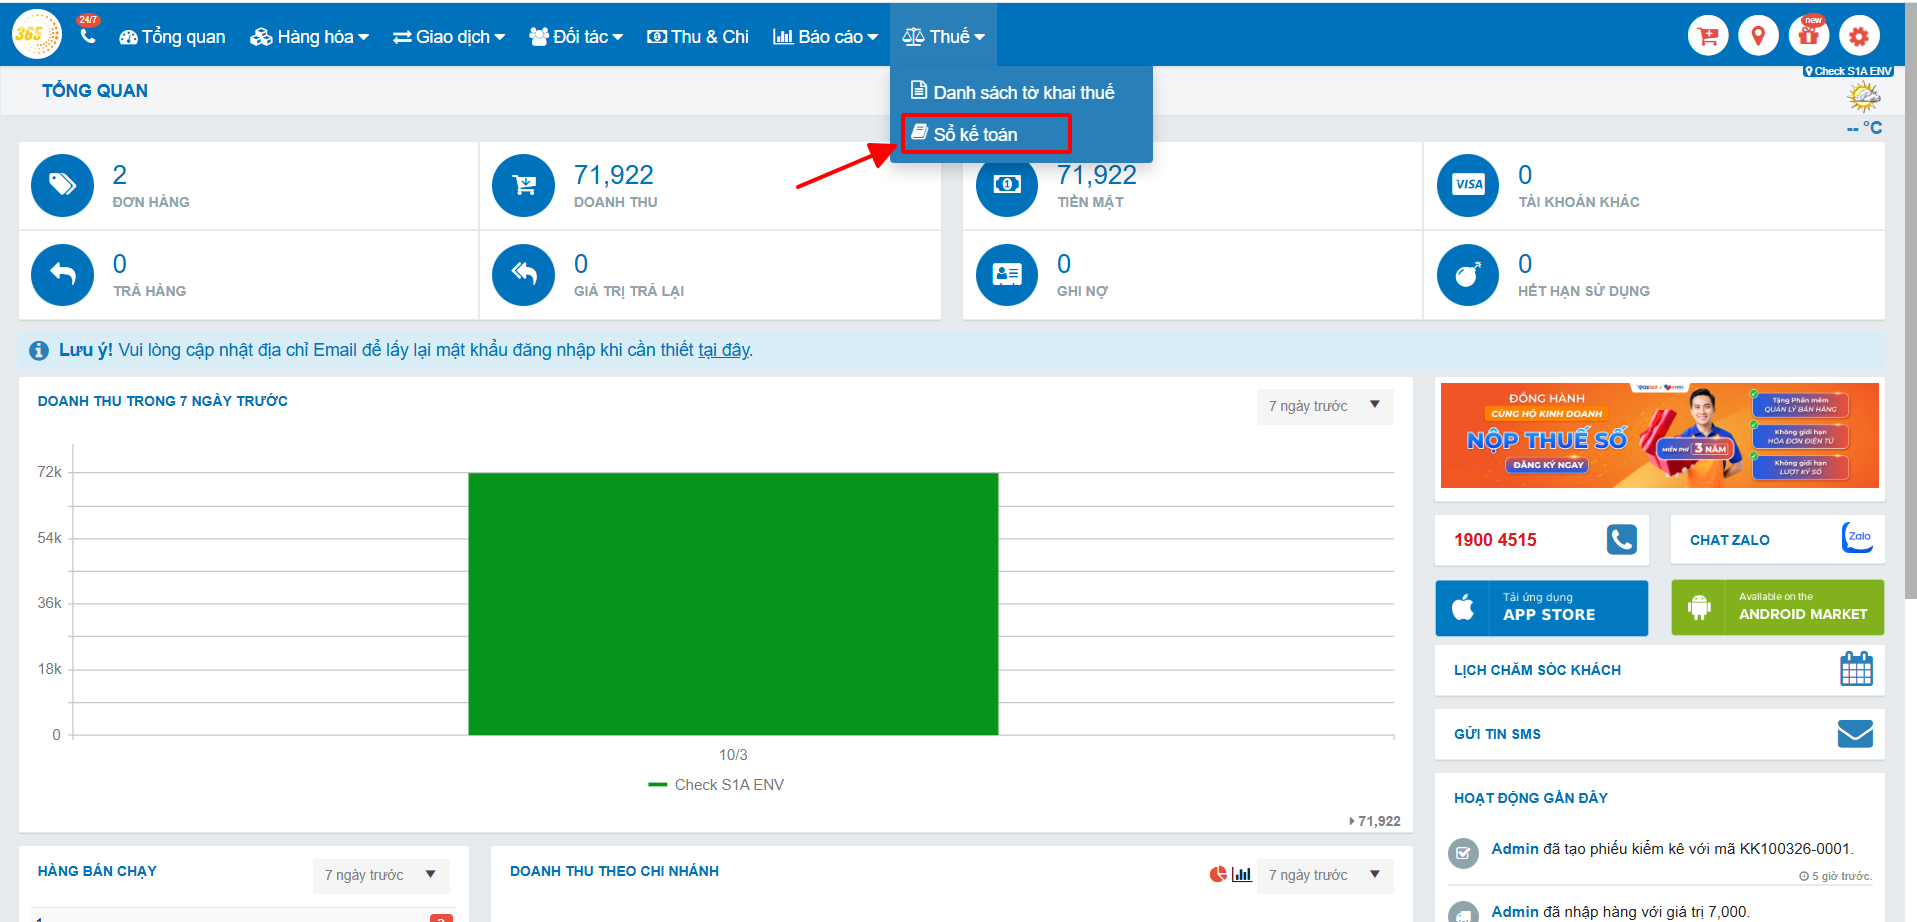Switch branch revenue to bar chart view
This screenshot has width=1917, height=922.
point(1242,875)
